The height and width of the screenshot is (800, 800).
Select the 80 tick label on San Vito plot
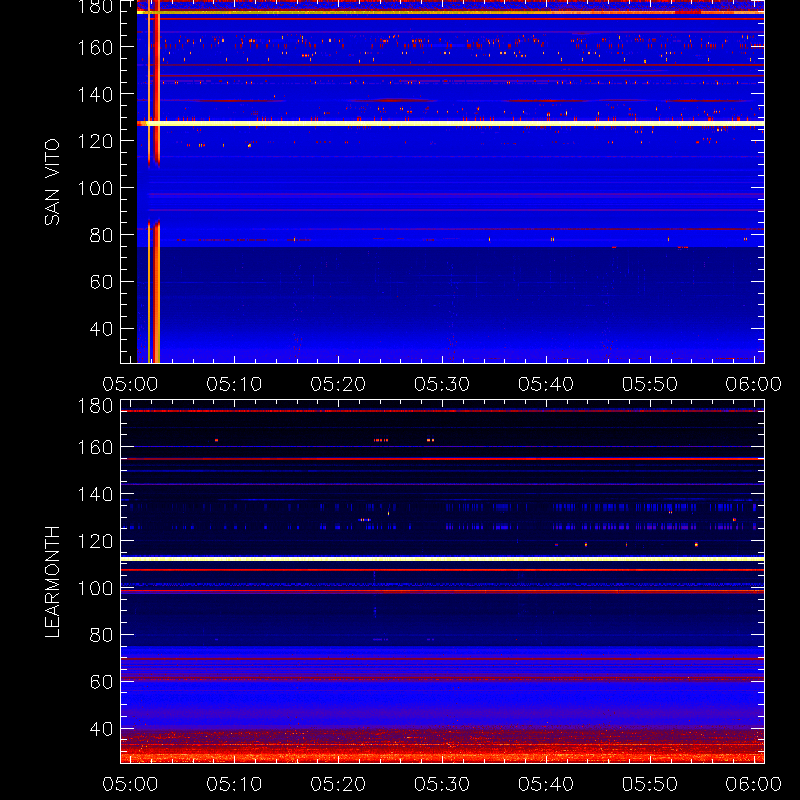(101, 235)
